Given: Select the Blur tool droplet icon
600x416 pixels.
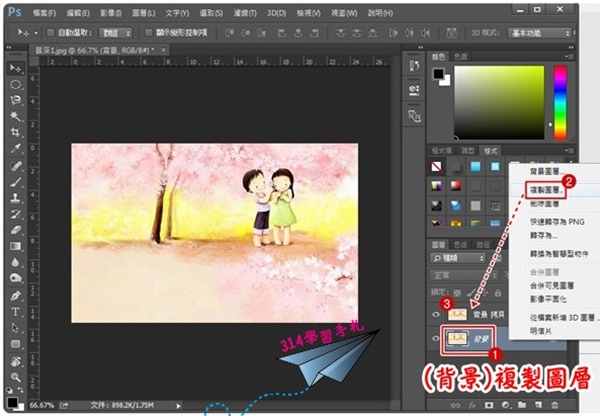Looking at the screenshot, I should [x=15, y=262].
